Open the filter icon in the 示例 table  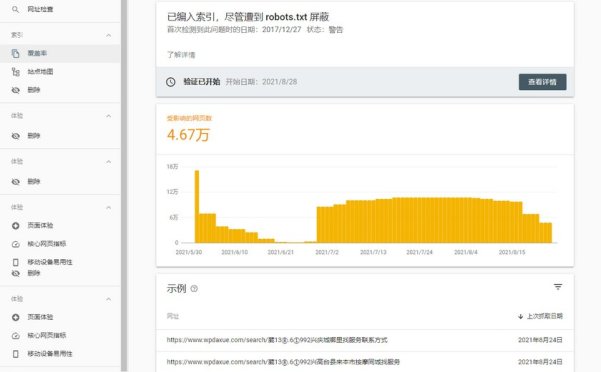(558, 287)
